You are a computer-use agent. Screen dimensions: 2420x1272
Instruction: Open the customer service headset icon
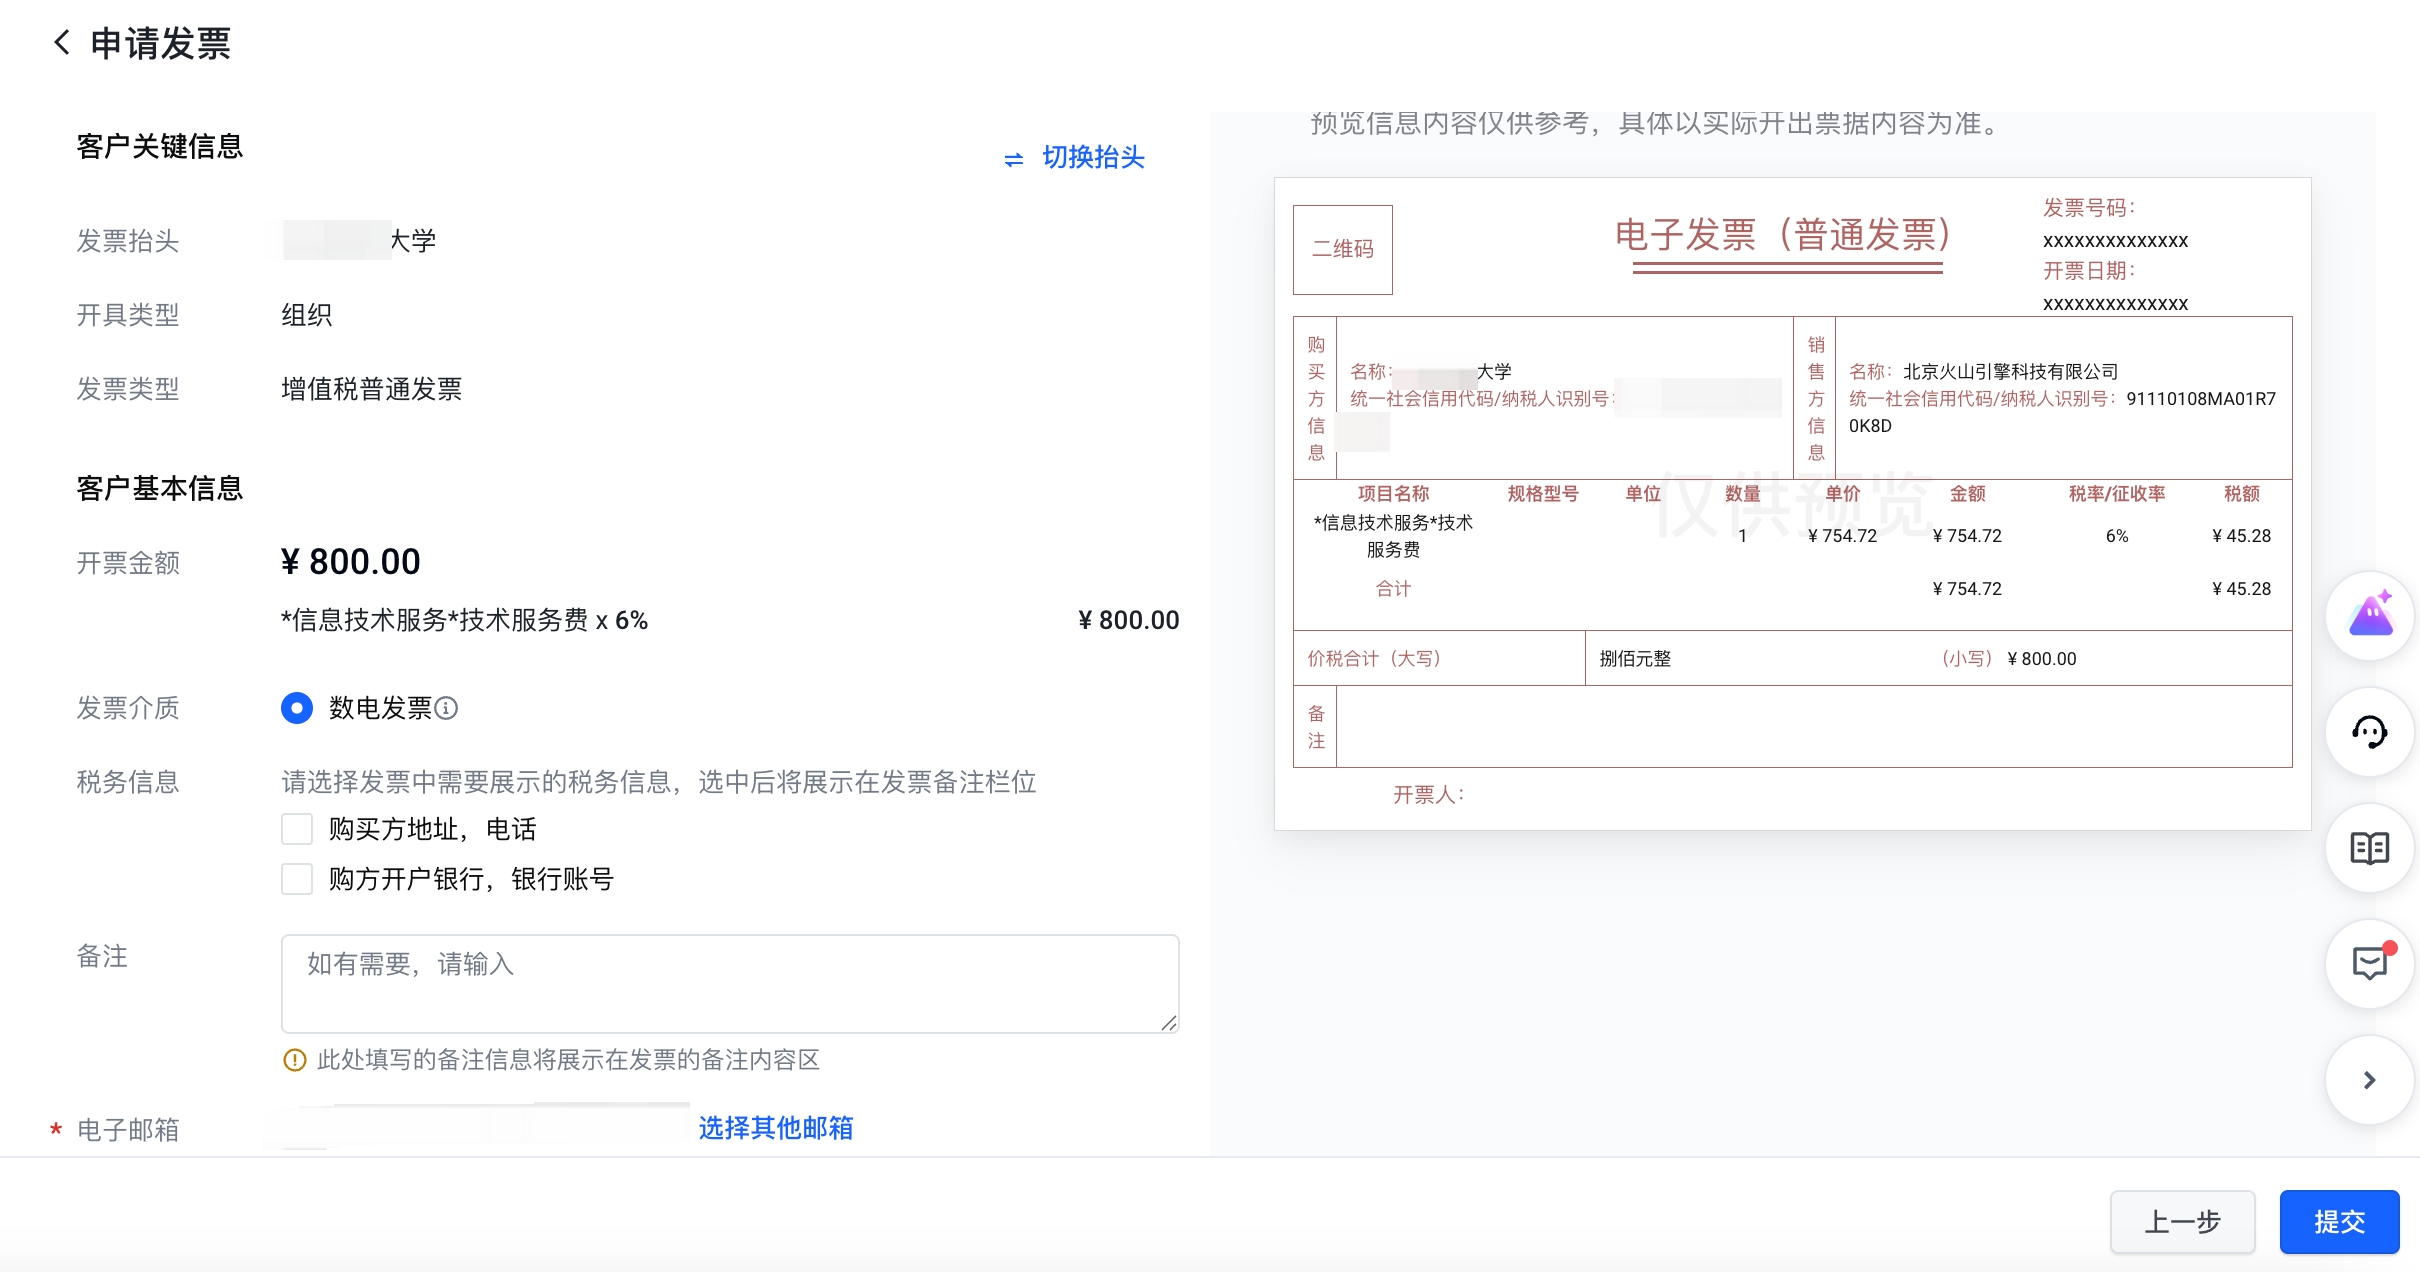[x=2370, y=732]
